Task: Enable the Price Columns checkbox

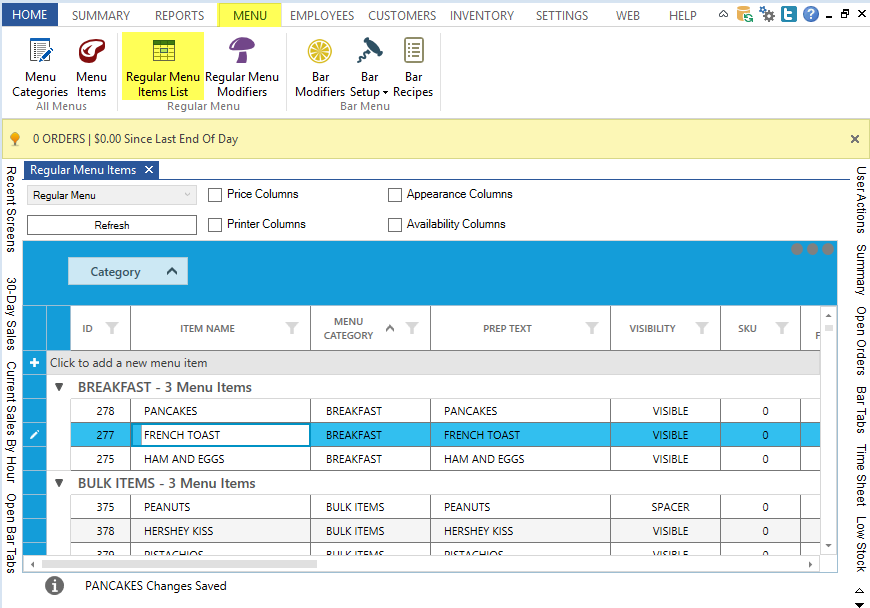Action: click(x=215, y=195)
